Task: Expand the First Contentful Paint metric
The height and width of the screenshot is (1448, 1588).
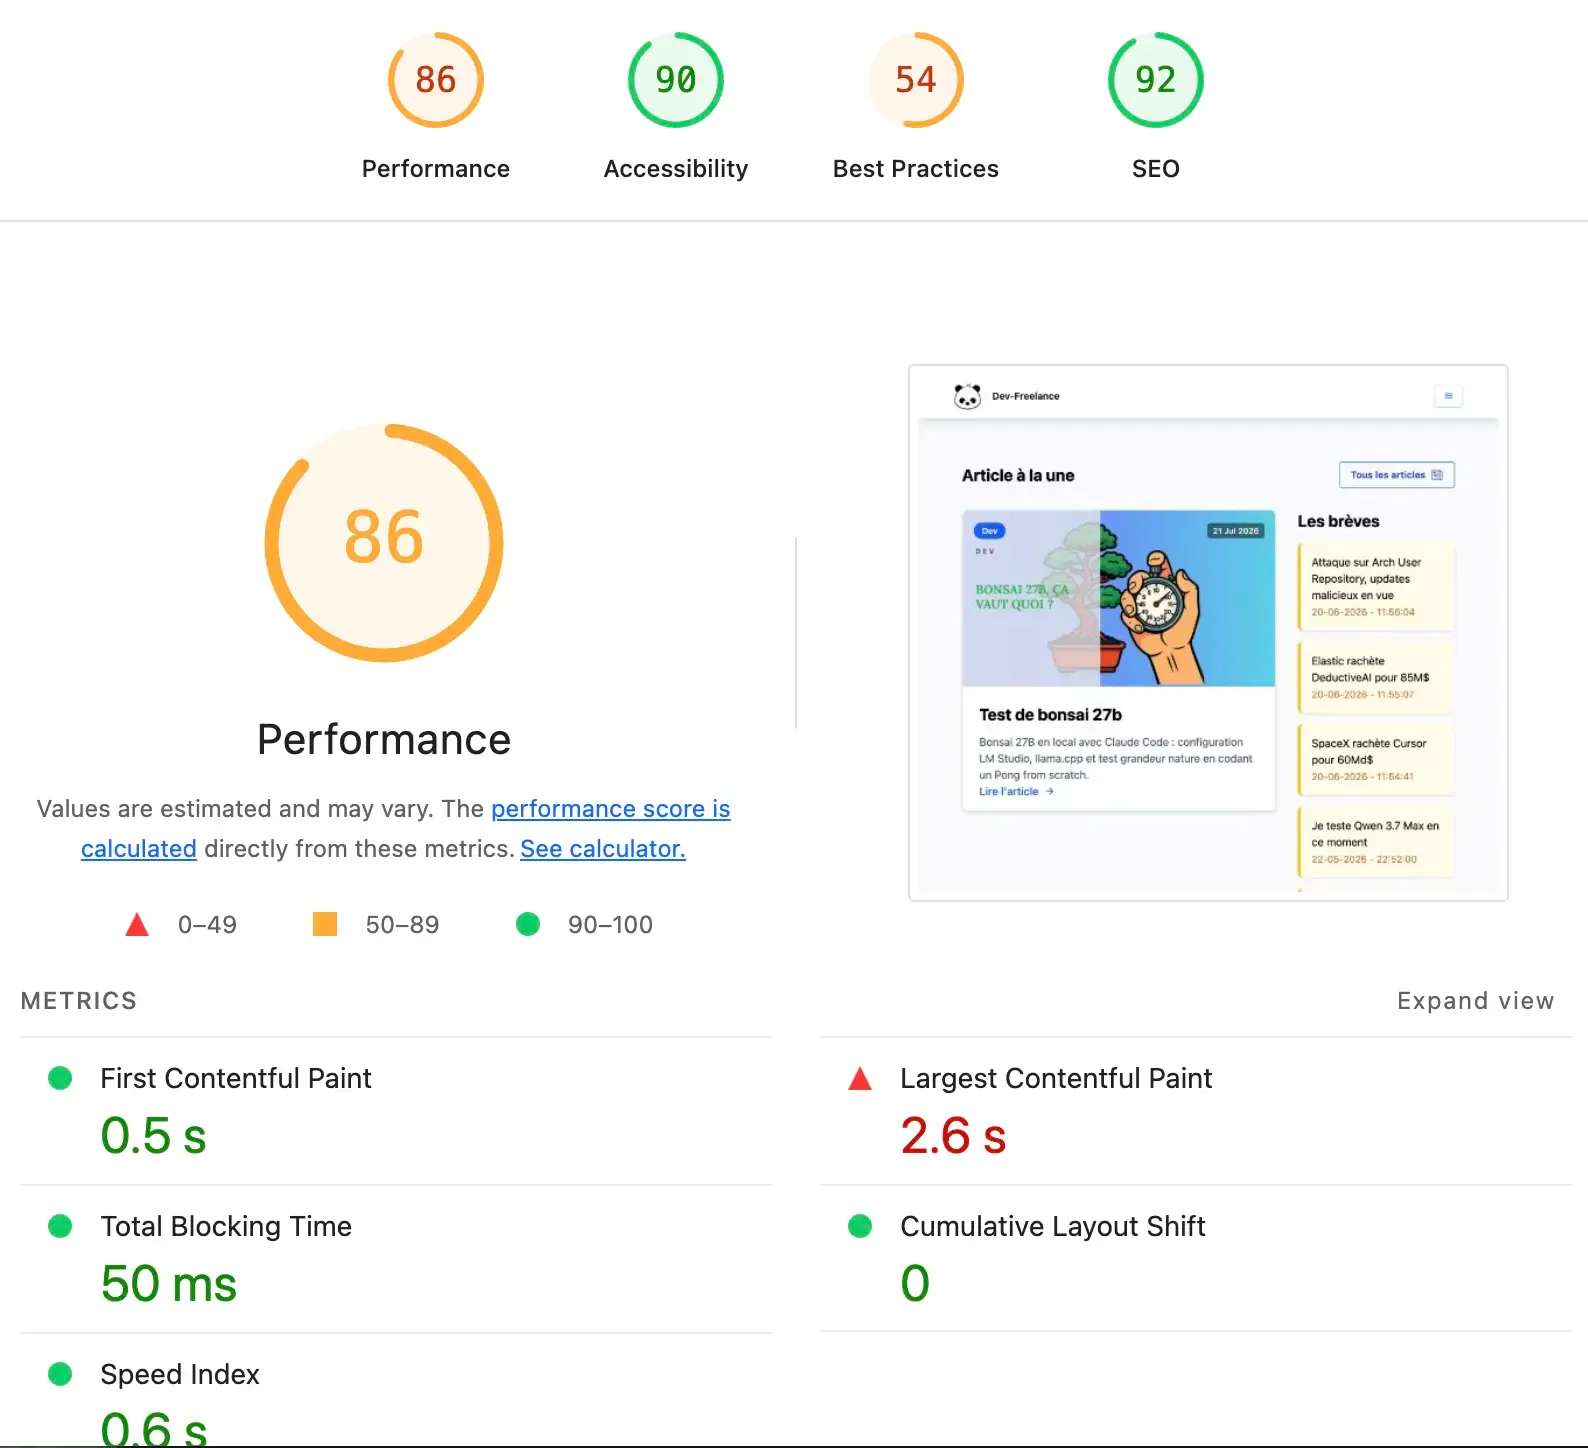Action: [x=396, y=1111]
